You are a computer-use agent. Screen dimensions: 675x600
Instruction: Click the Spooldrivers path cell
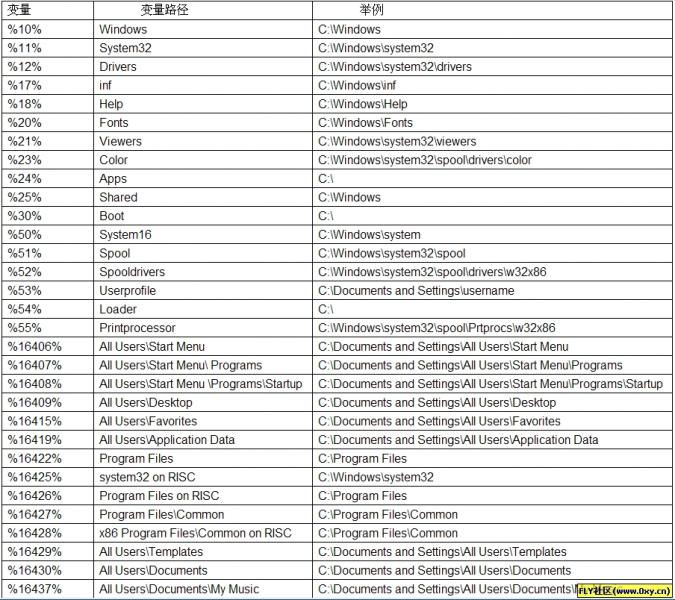203,272
